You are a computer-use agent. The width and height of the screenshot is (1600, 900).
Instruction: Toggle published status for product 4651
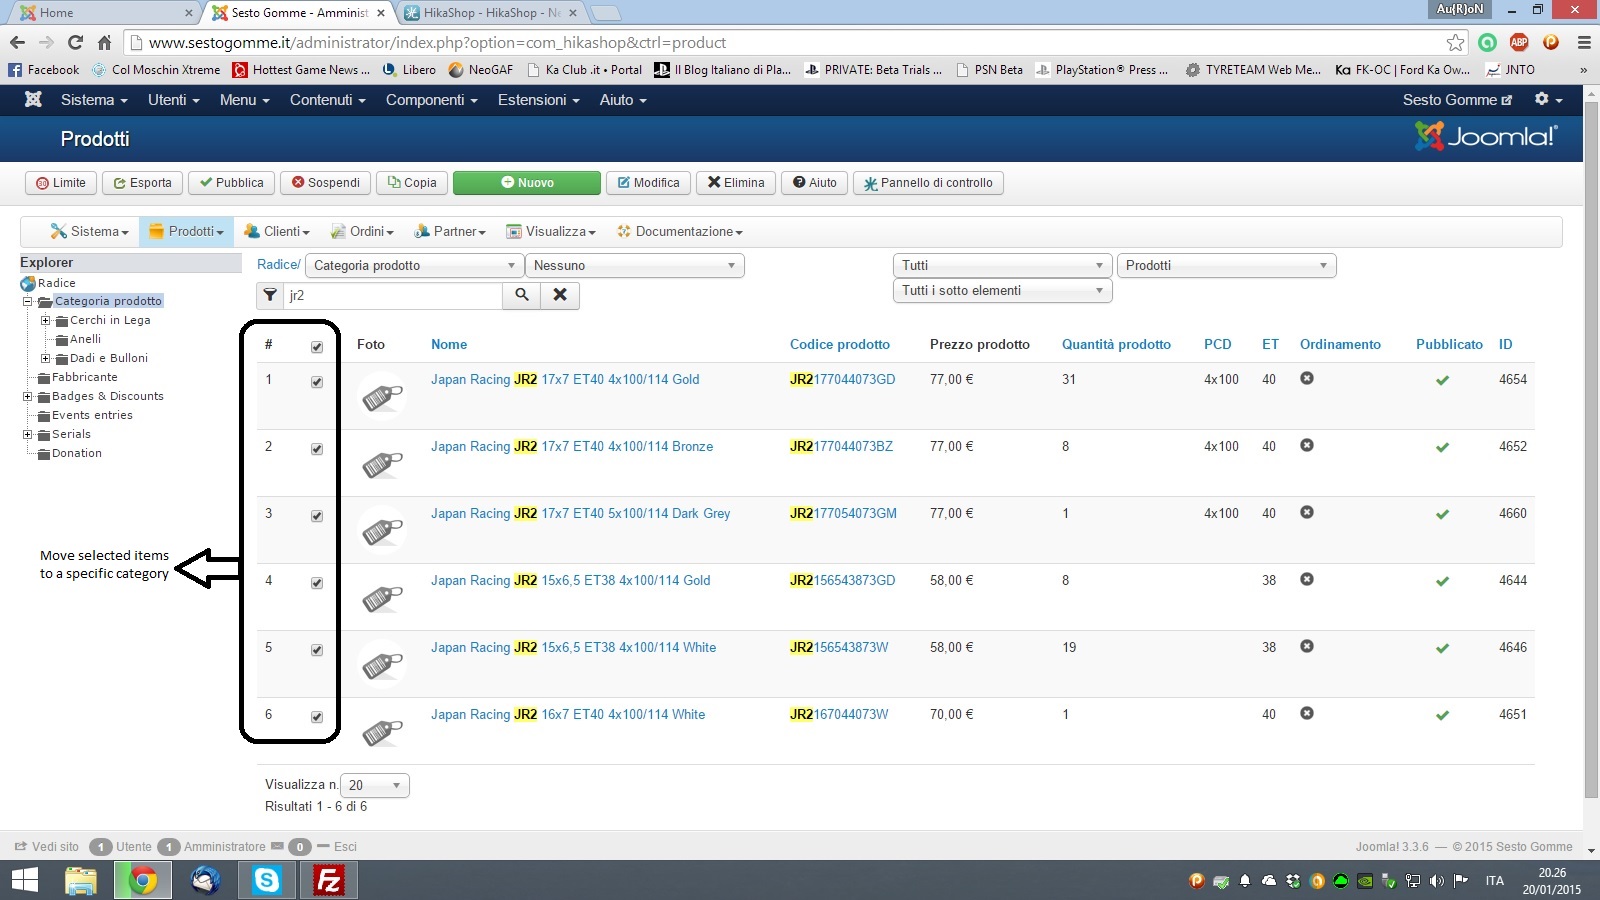1442,715
